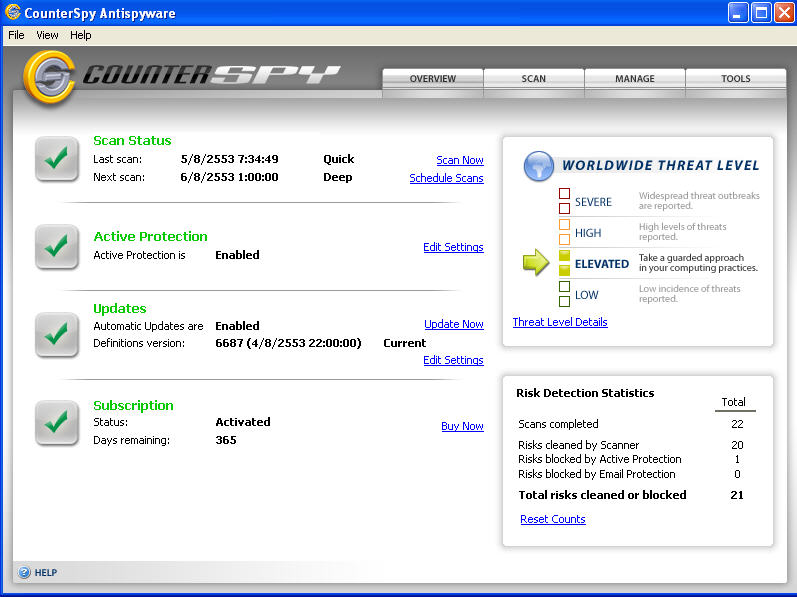Click the title bar CounterSpy app icon
This screenshot has height=597, width=797.
13,12
